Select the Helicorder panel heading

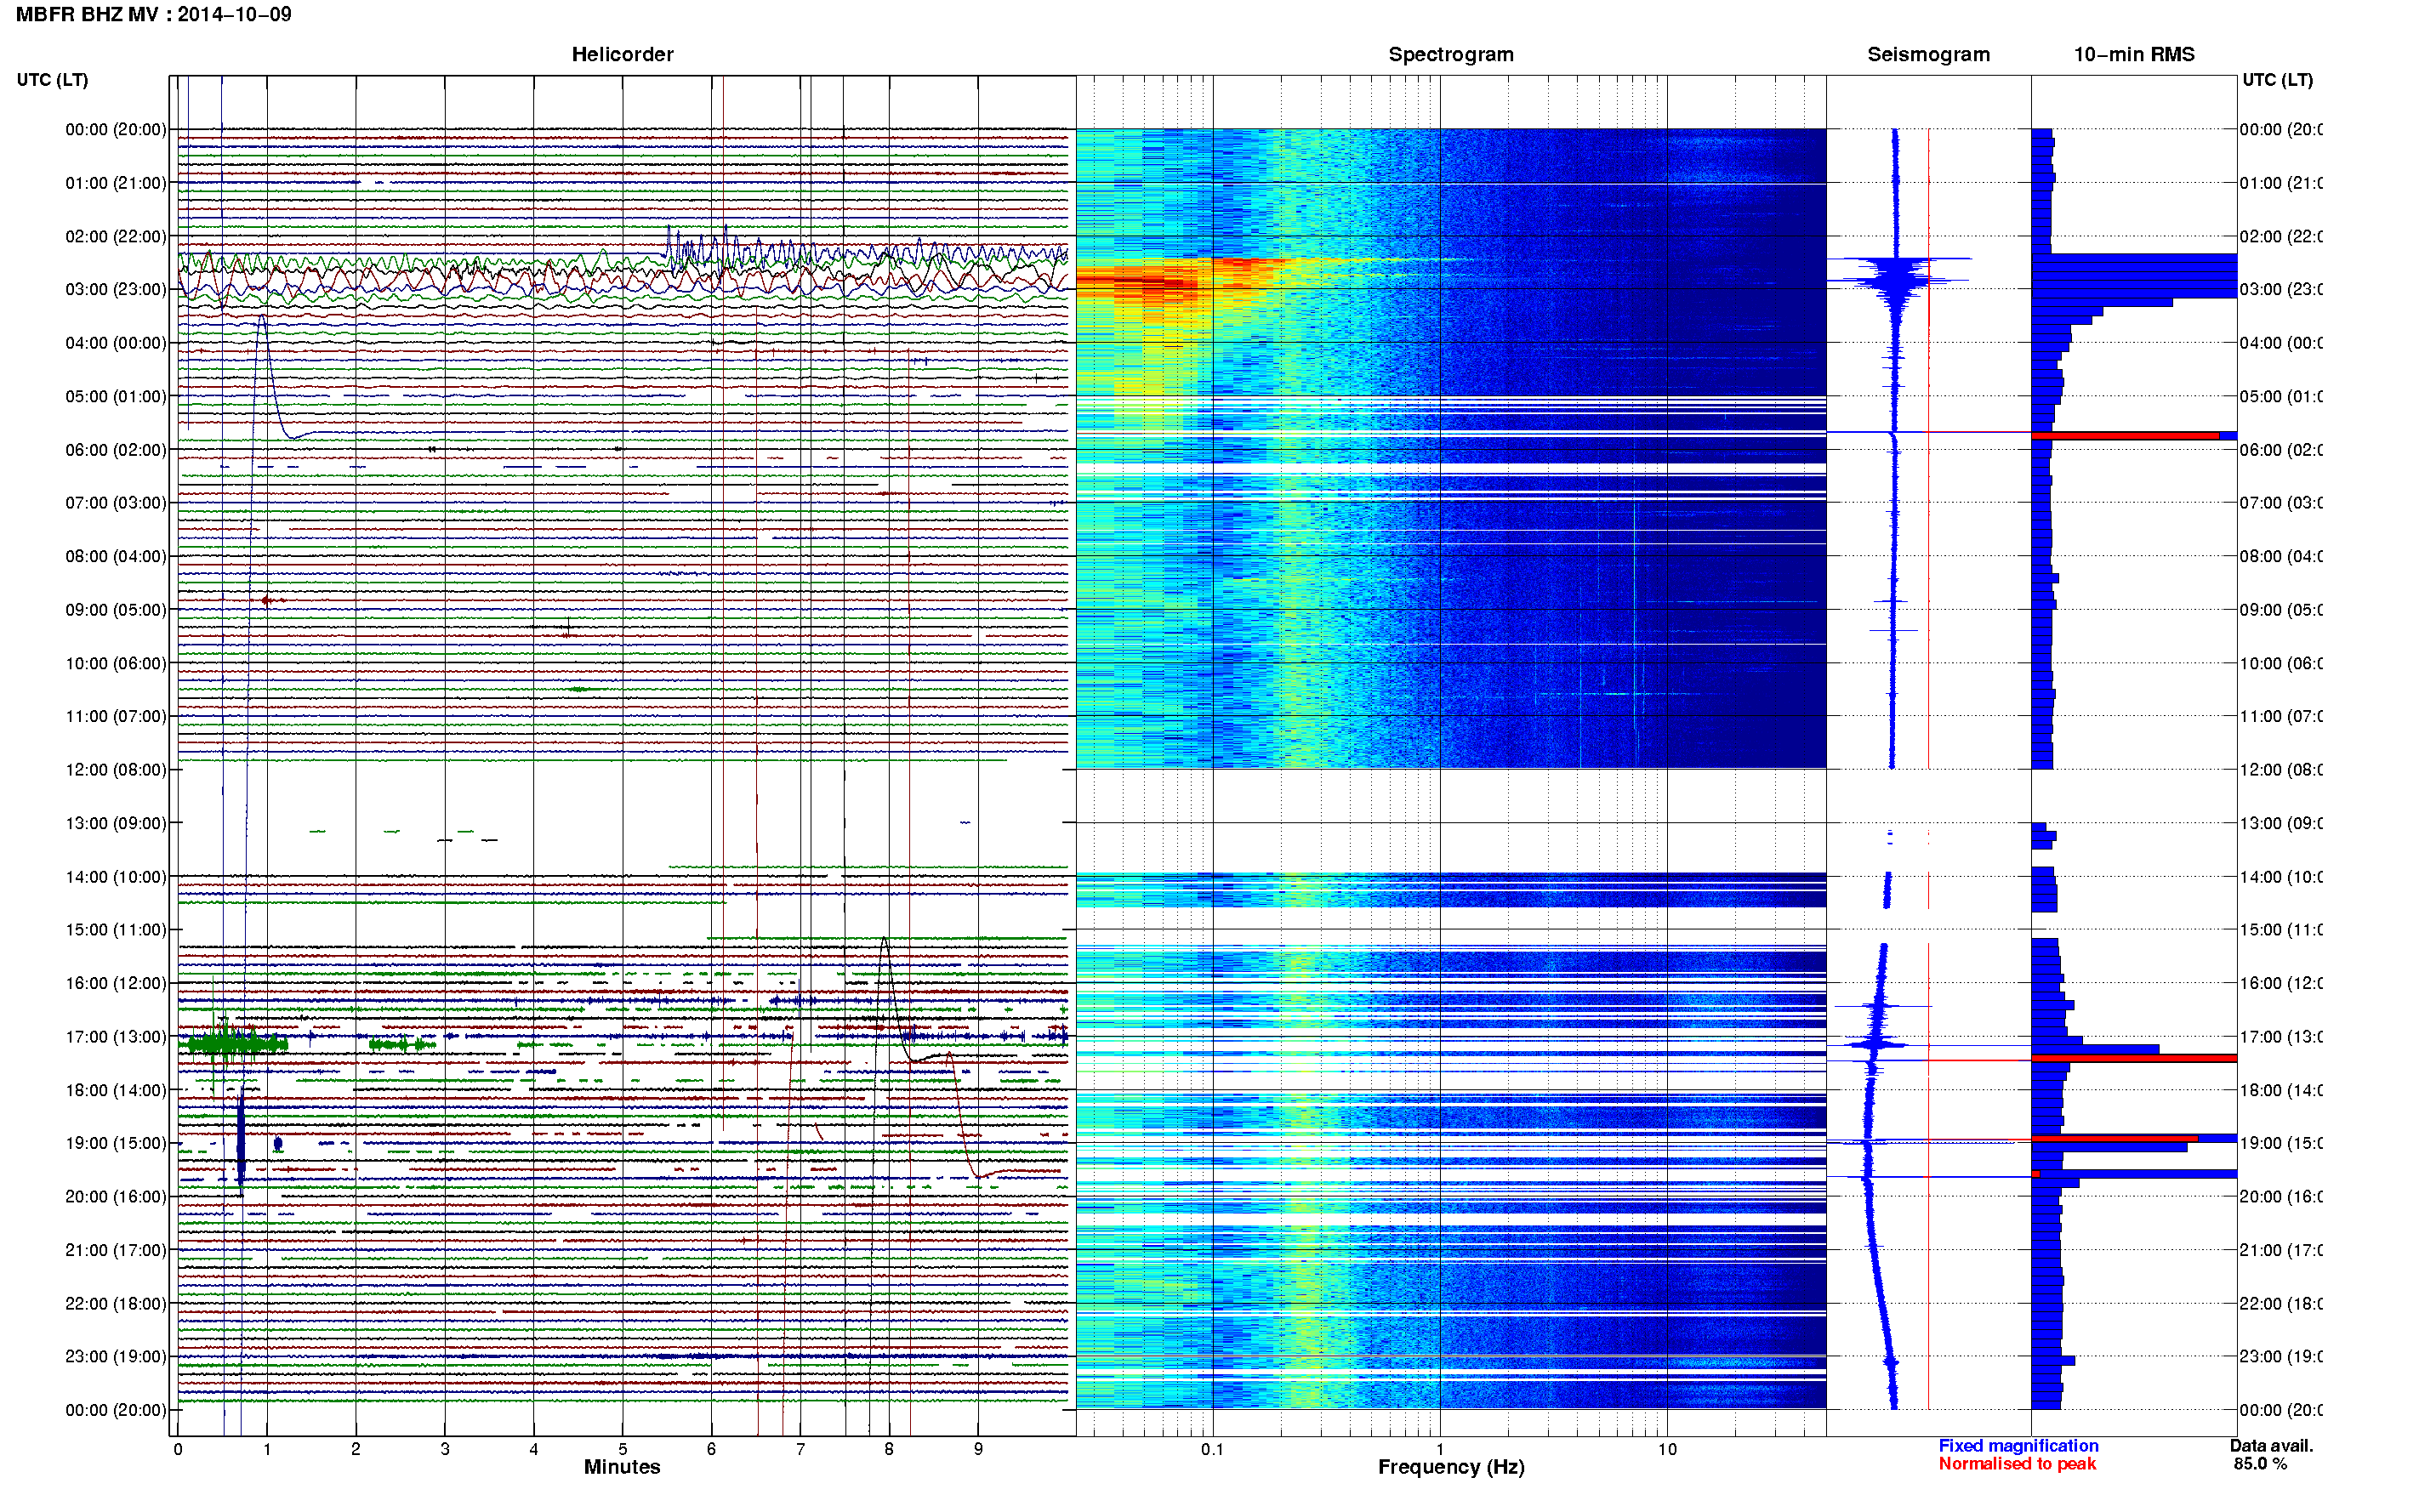tap(622, 54)
